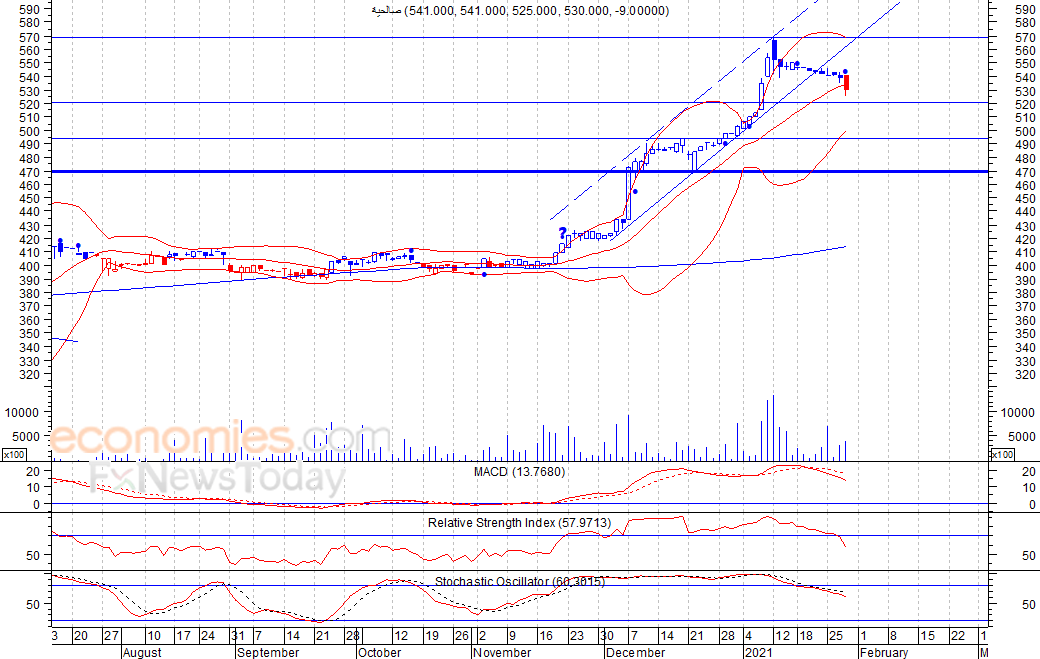Click the December month label on time axis
This screenshot has height=659, width=1040.
coord(635,652)
